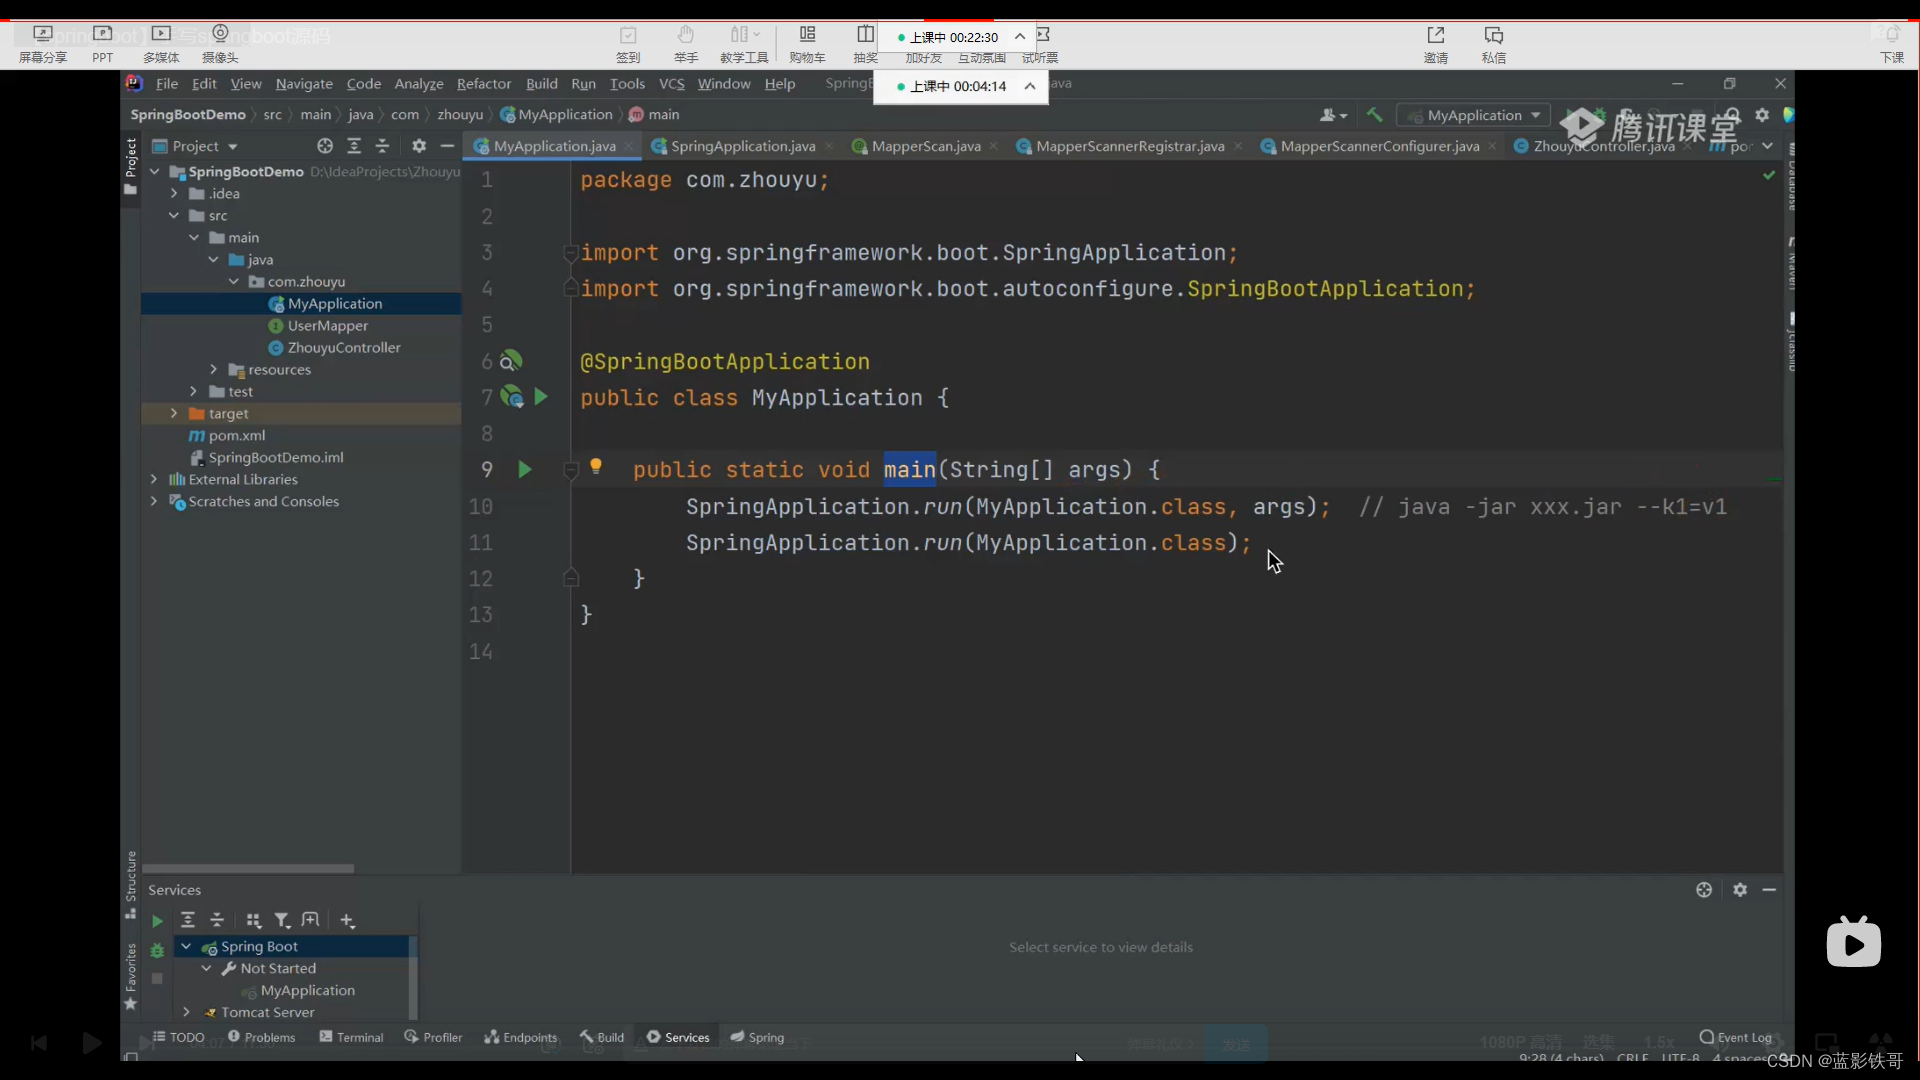
Task: Change playback speed using the 1.5x control
Action: click(1660, 1042)
